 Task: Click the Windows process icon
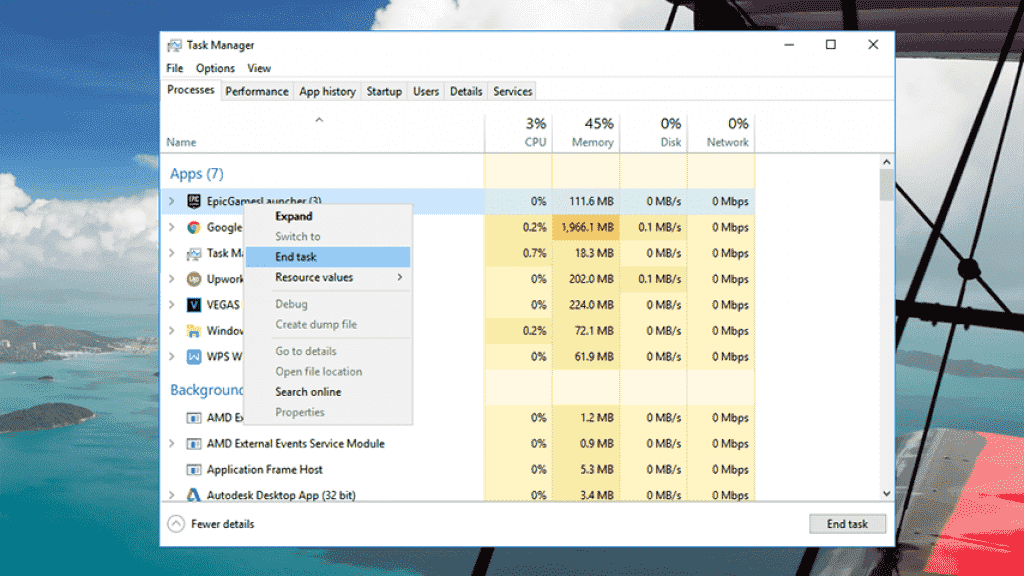[195, 330]
